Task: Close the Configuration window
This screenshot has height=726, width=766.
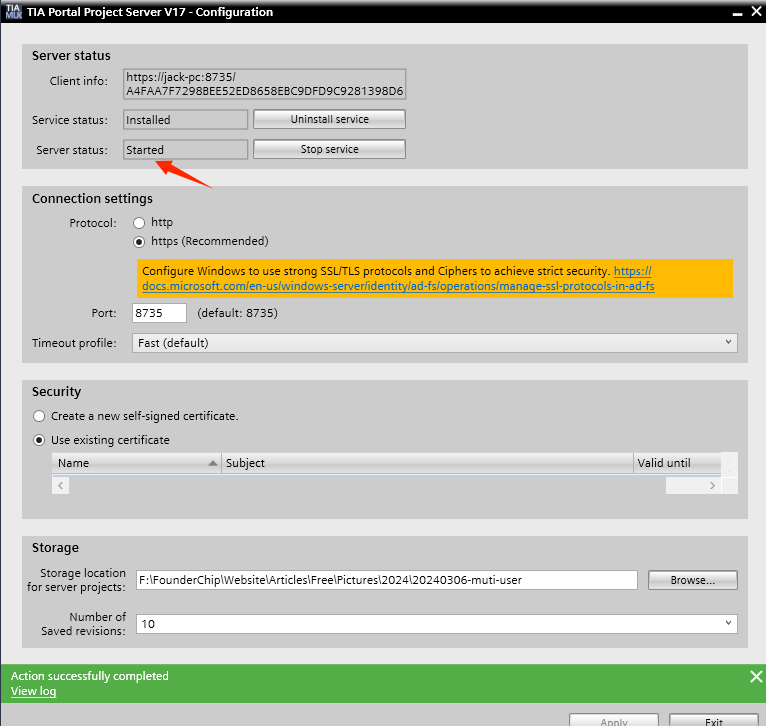Action: click(756, 11)
